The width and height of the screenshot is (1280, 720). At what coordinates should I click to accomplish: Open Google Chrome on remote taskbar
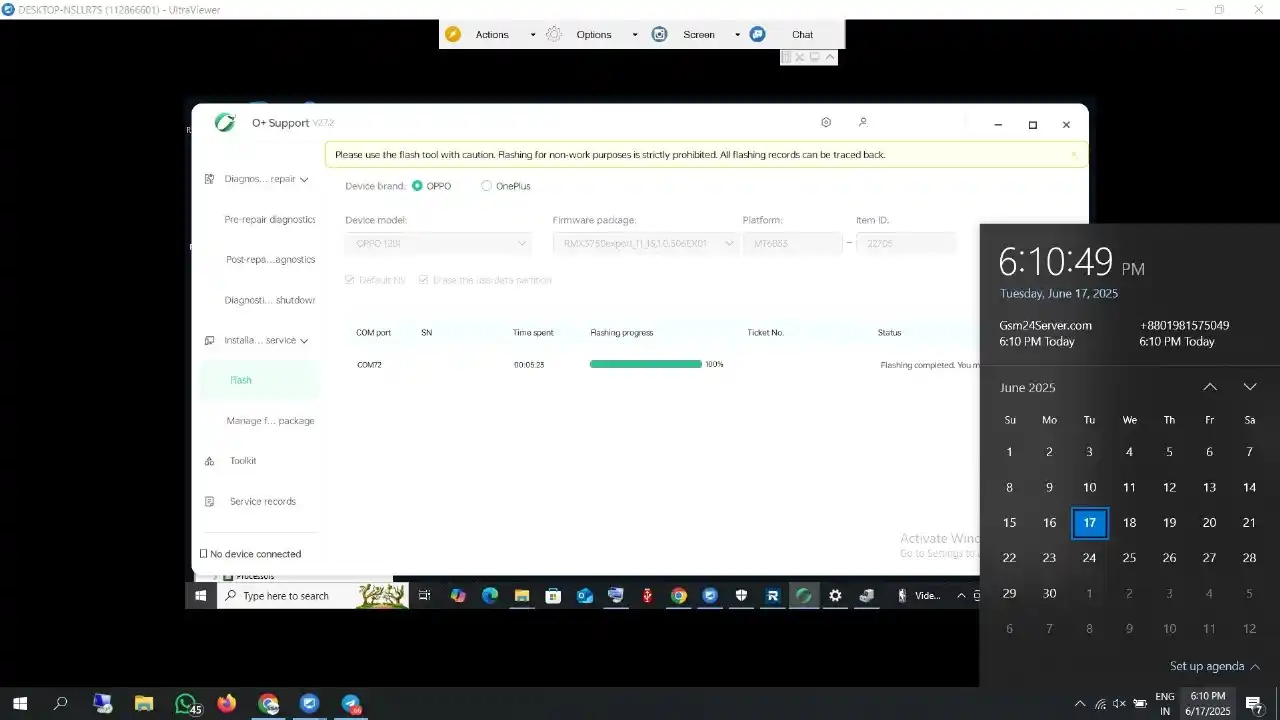pos(679,595)
